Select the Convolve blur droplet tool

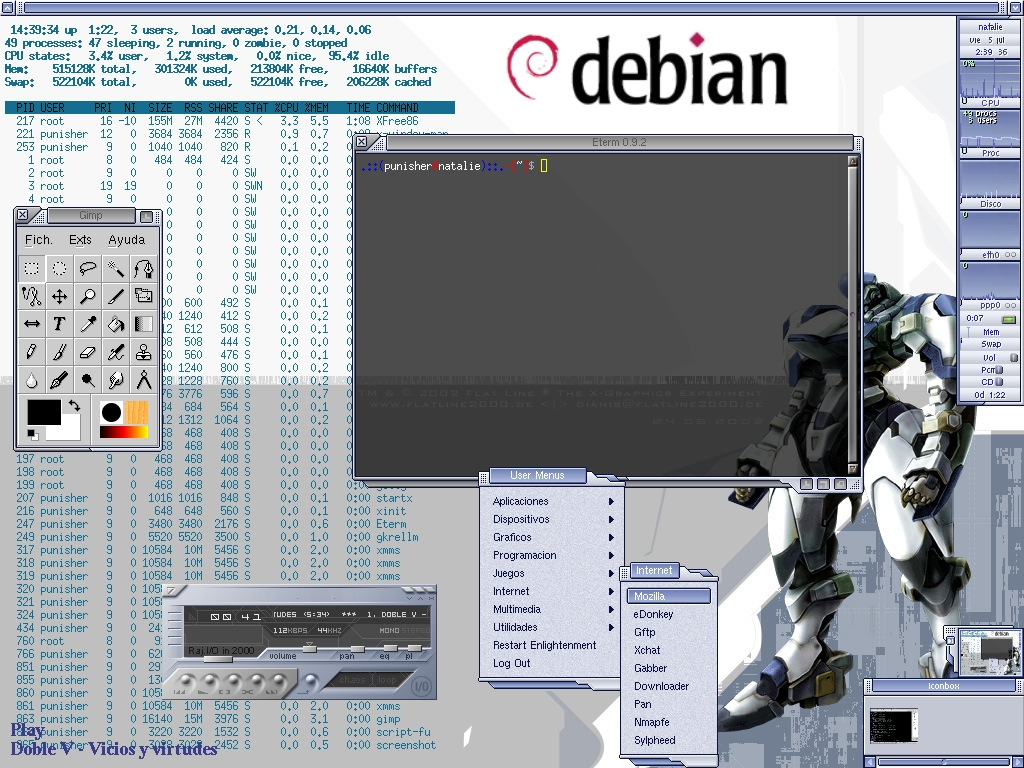31,379
